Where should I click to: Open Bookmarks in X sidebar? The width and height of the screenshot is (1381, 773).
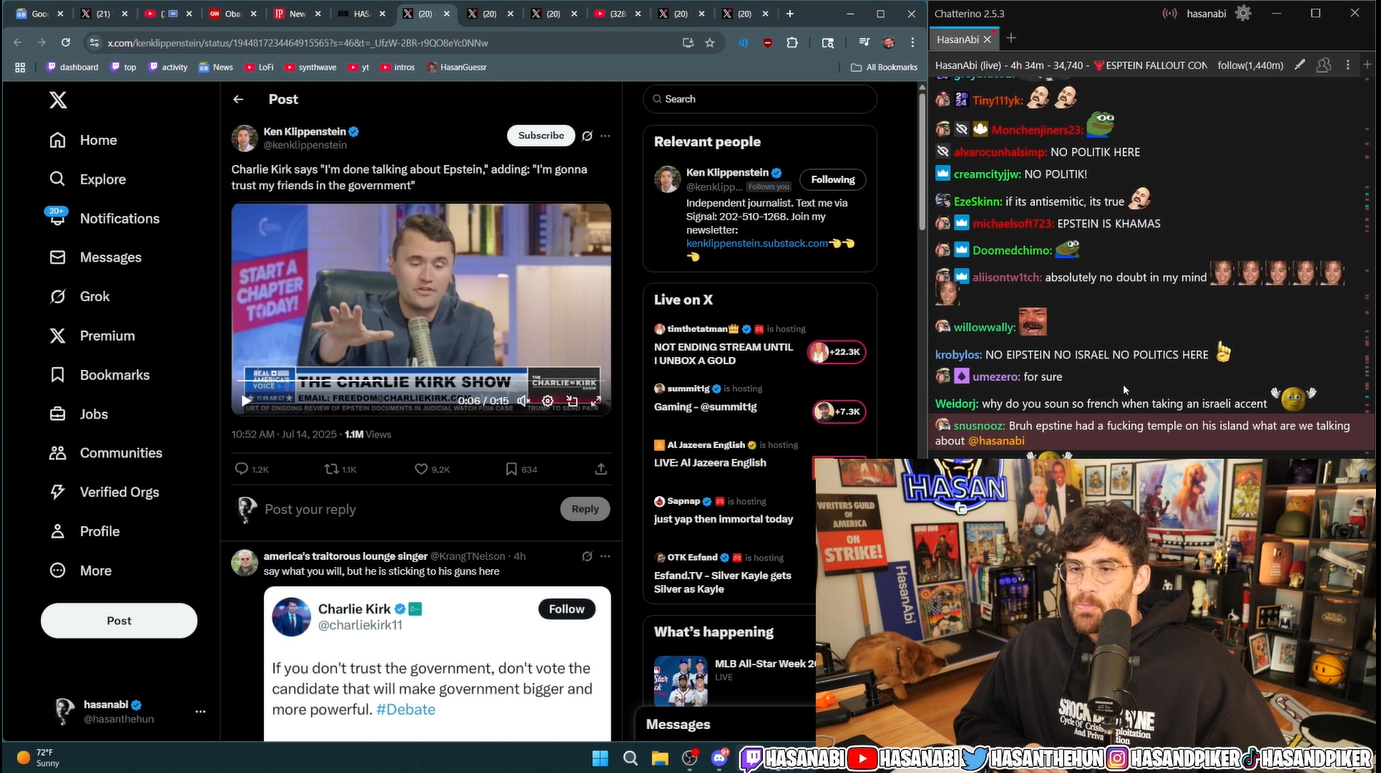coord(100,375)
